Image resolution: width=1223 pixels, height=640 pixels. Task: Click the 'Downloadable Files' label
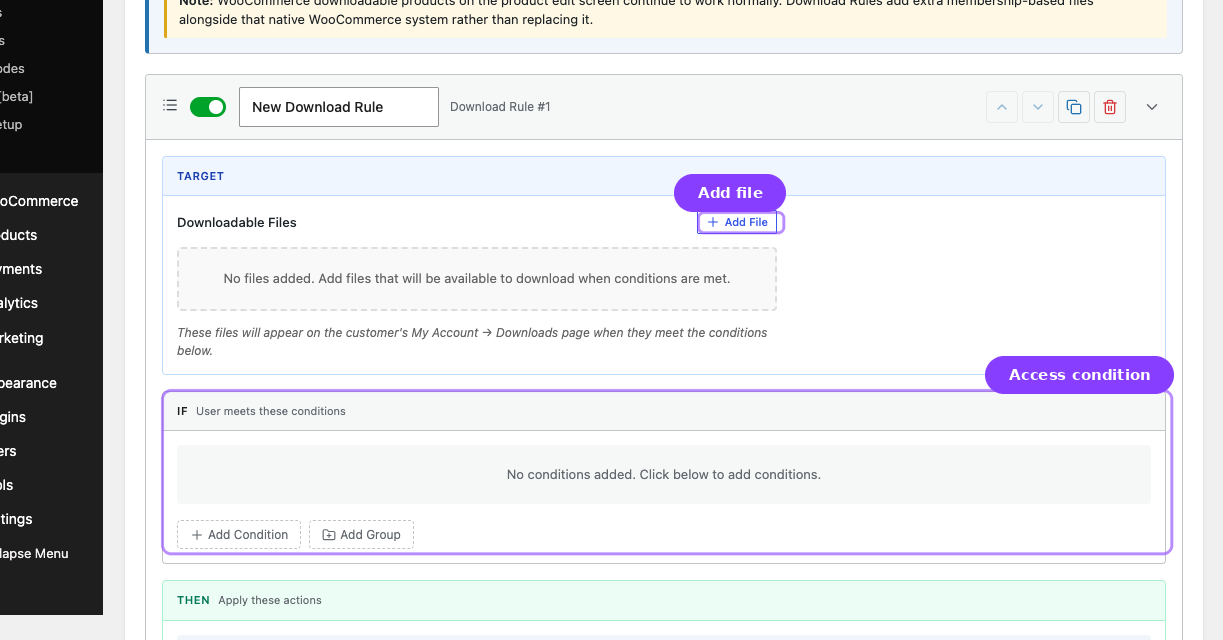point(237,222)
